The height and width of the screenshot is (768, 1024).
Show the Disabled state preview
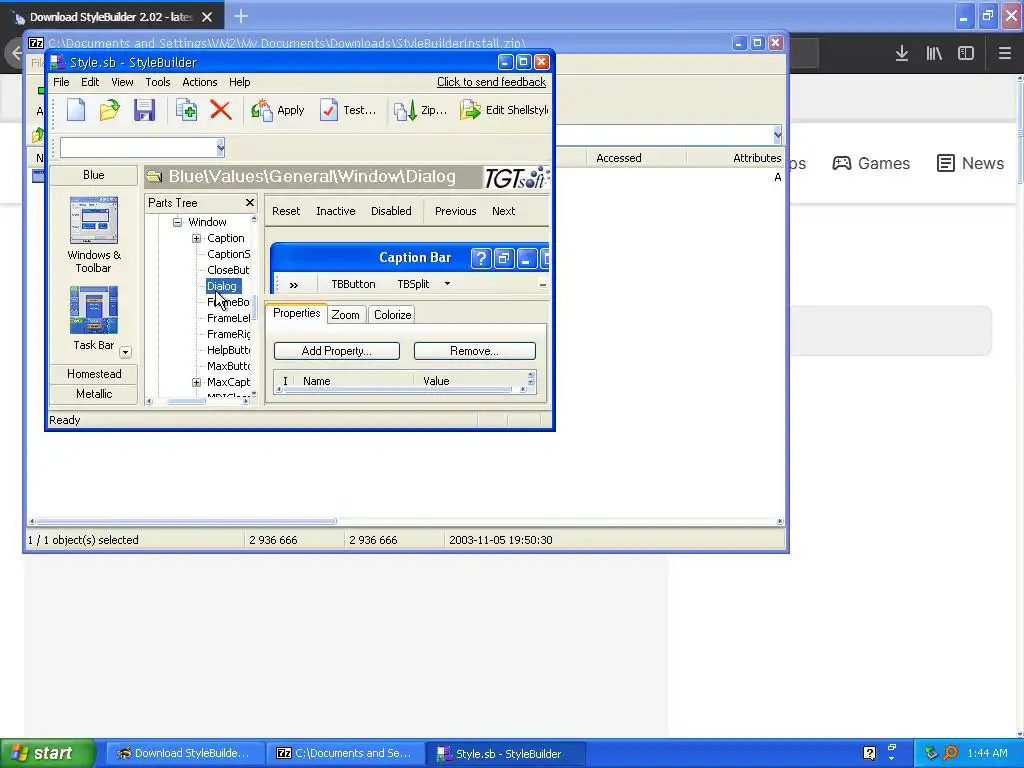pos(391,212)
